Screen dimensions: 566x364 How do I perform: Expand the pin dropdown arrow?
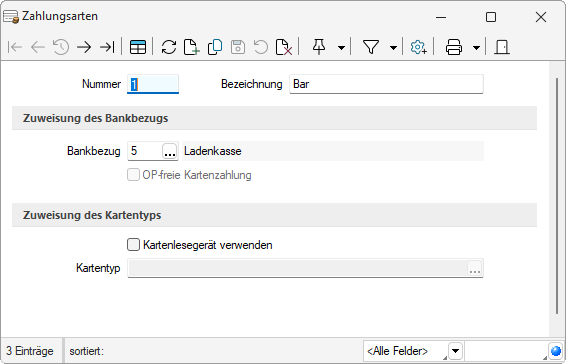click(x=341, y=48)
